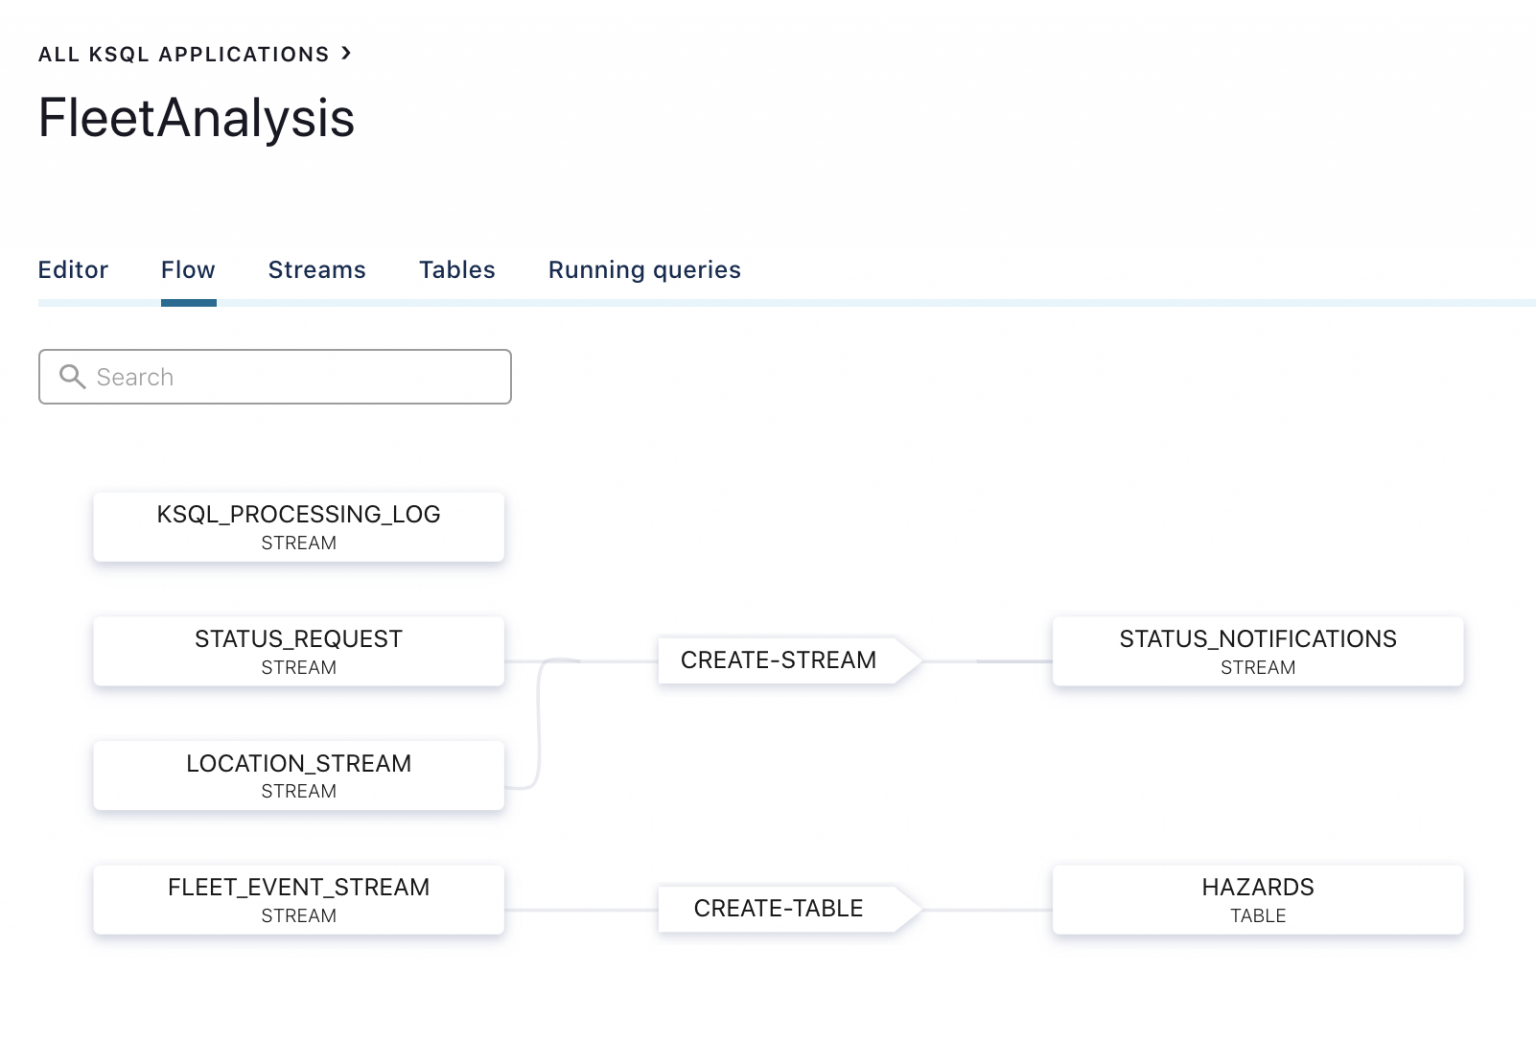Open the Tables tab
The height and width of the screenshot is (1041, 1536).
456,270
